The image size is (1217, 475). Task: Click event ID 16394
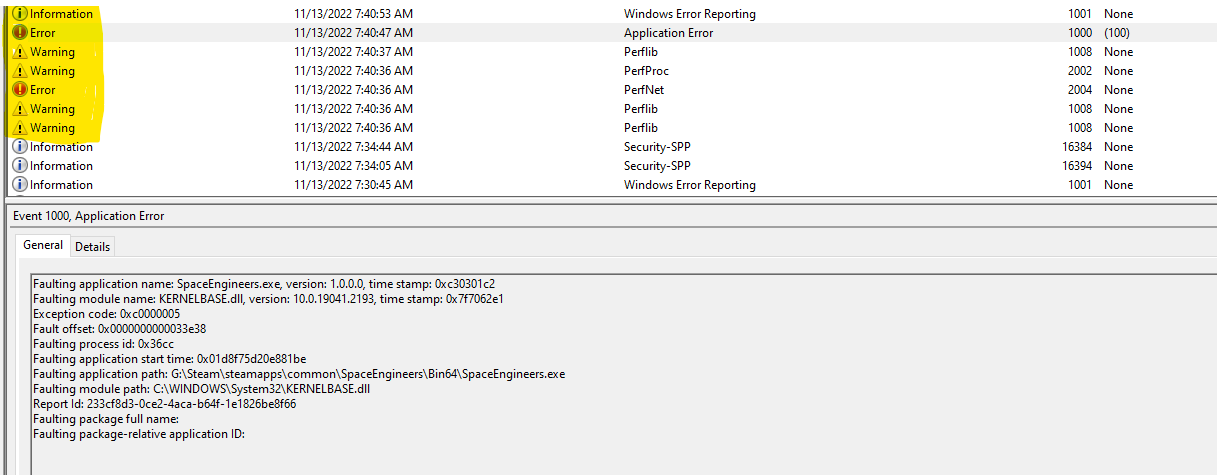tap(1076, 166)
